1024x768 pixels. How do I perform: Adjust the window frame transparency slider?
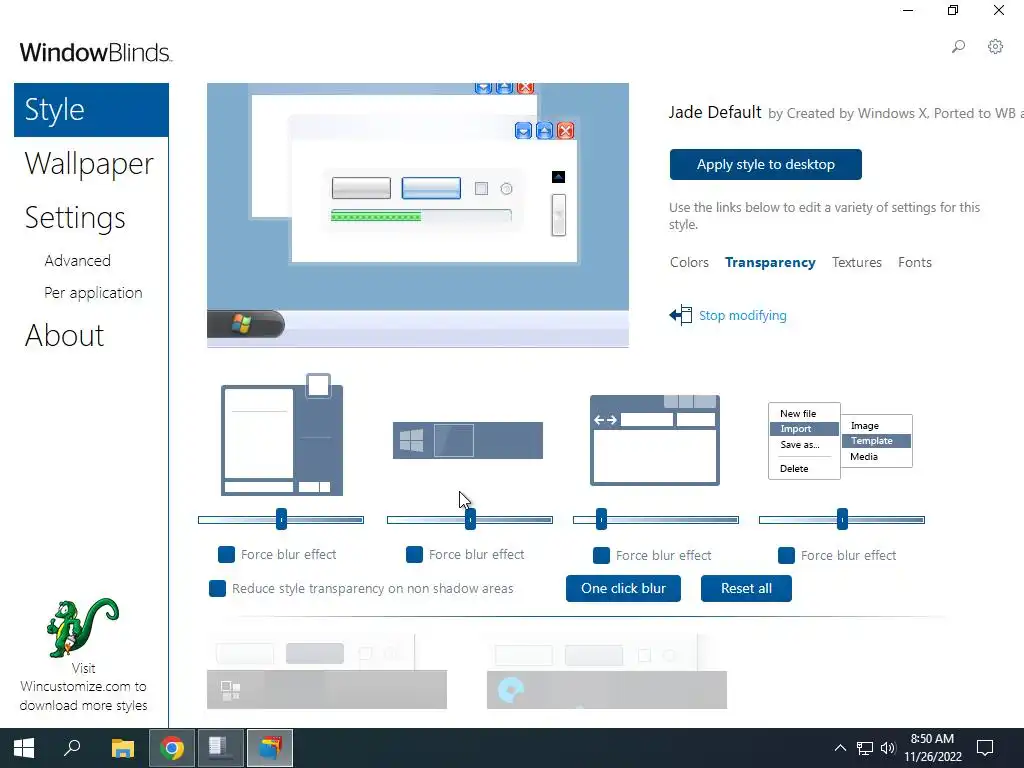[656, 520]
